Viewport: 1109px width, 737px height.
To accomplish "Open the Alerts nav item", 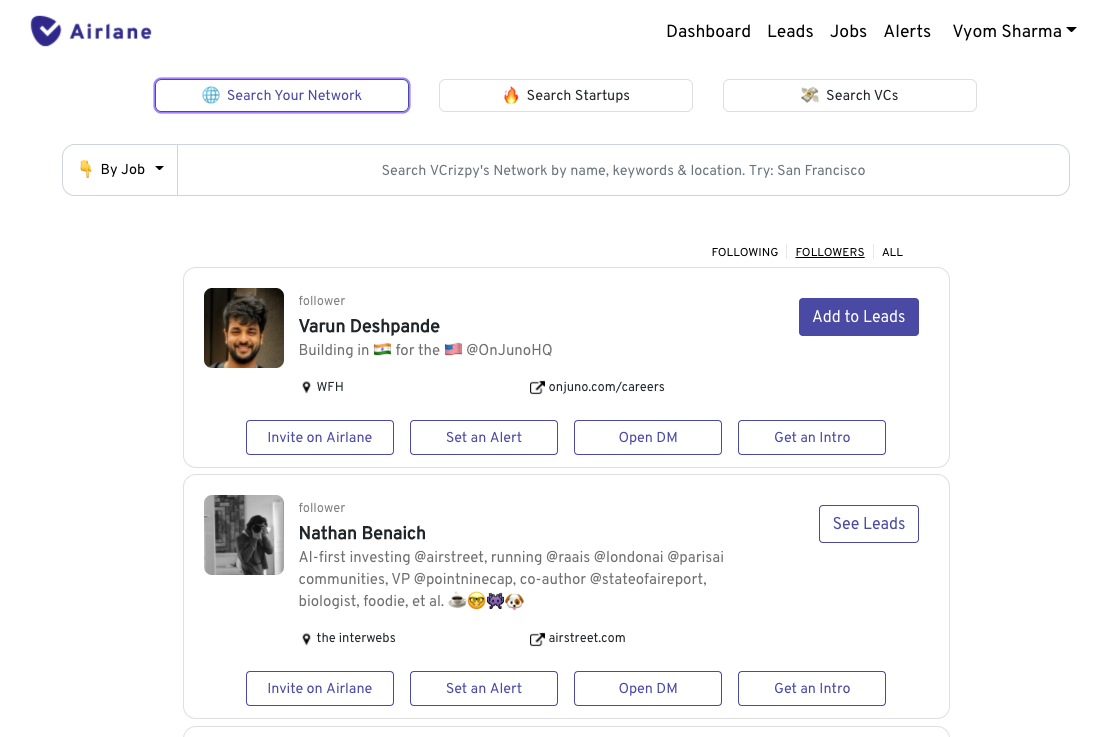I will pos(907,32).
